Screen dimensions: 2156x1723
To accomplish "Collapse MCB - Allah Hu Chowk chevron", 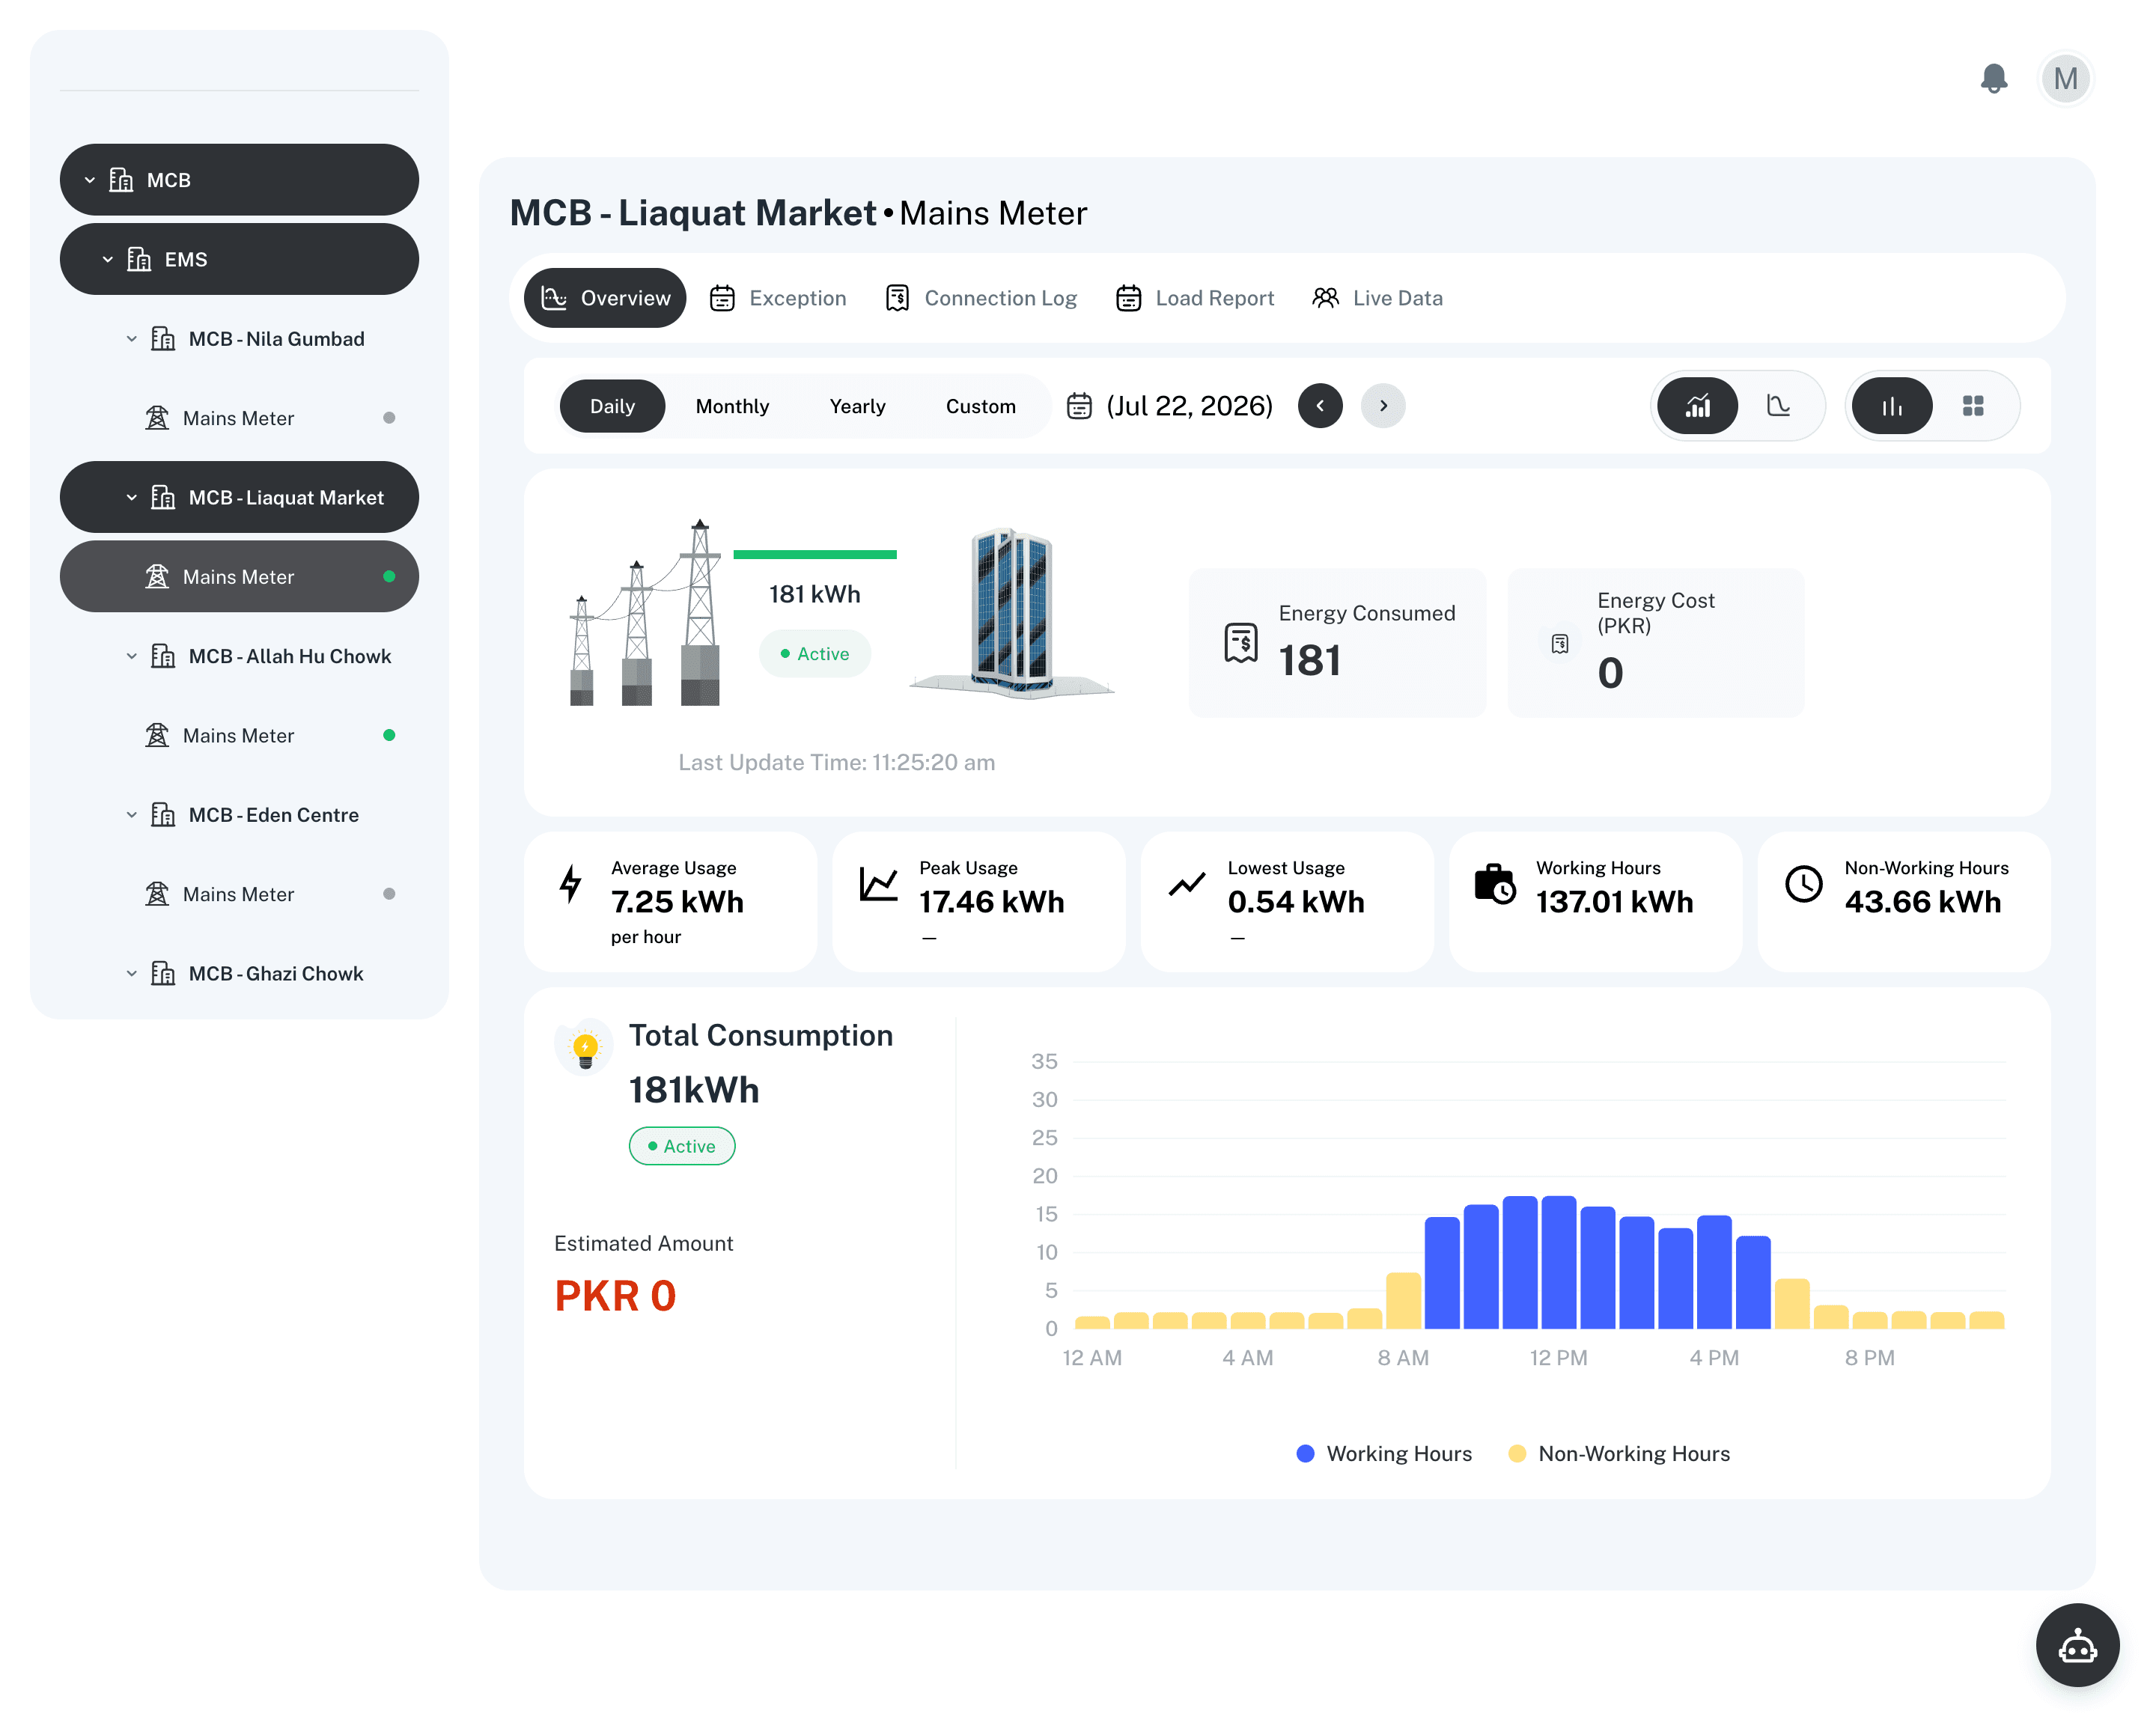I will click(x=131, y=656).
